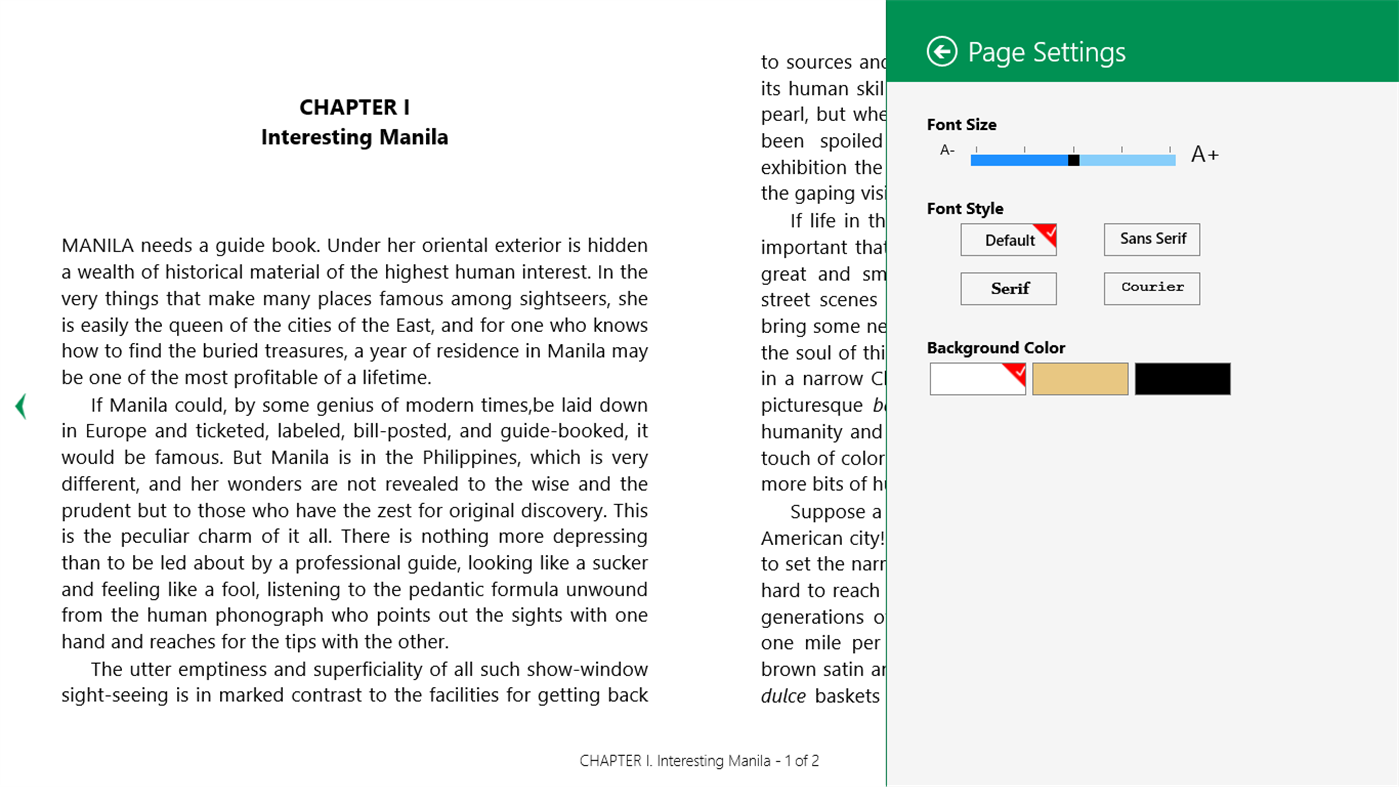Click the Page Settings heading

coord(1044,51)
